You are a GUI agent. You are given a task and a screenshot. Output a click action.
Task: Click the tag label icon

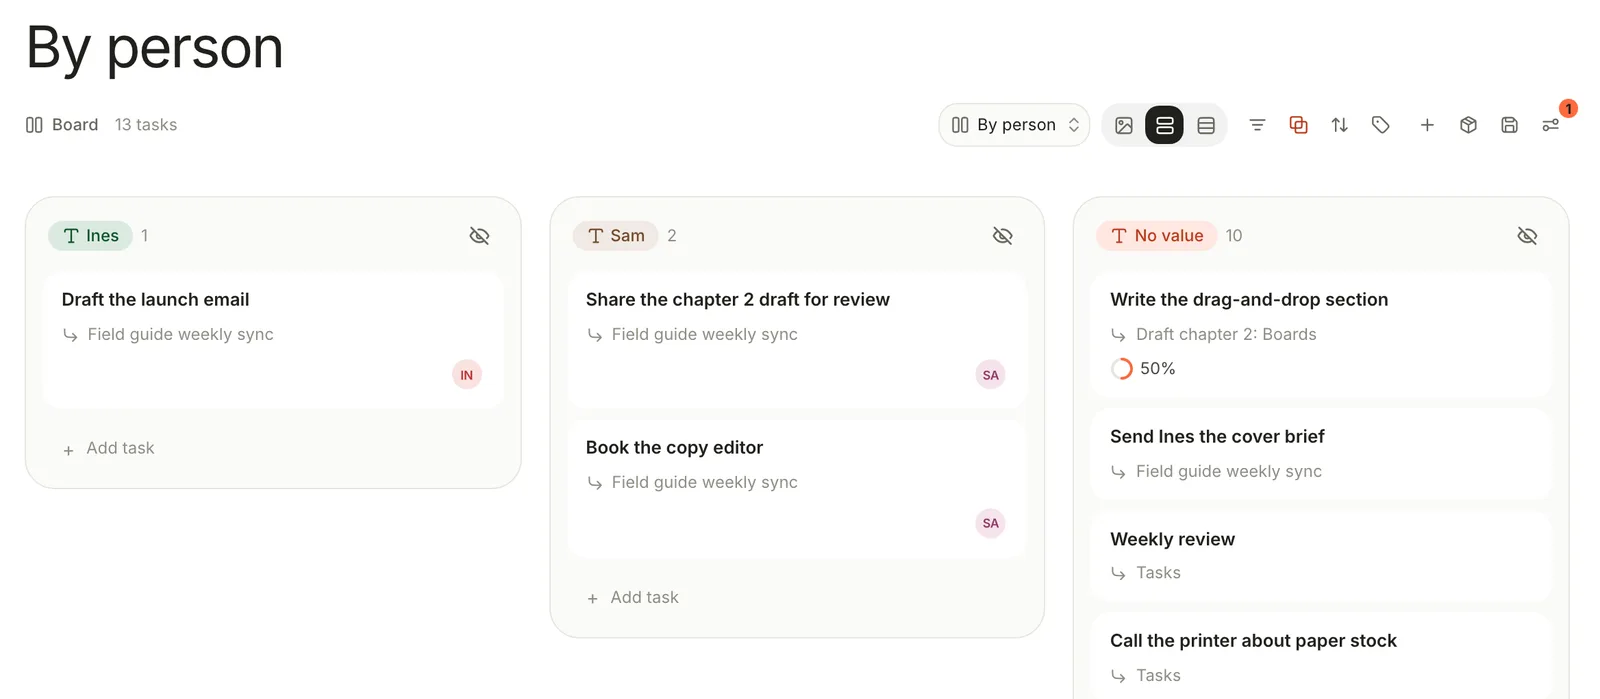[1381, 125]
